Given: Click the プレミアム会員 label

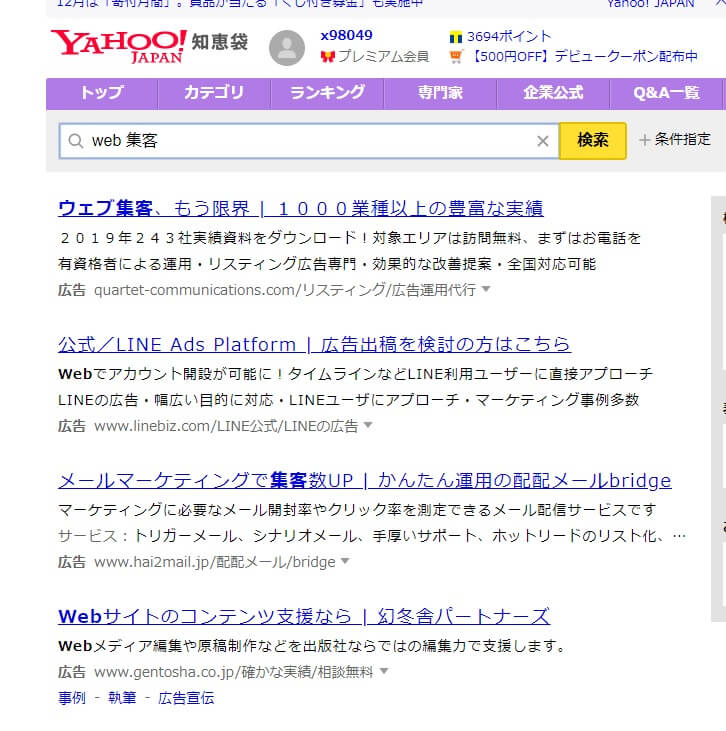Looking at the screenshot, I should coord(383,57).
